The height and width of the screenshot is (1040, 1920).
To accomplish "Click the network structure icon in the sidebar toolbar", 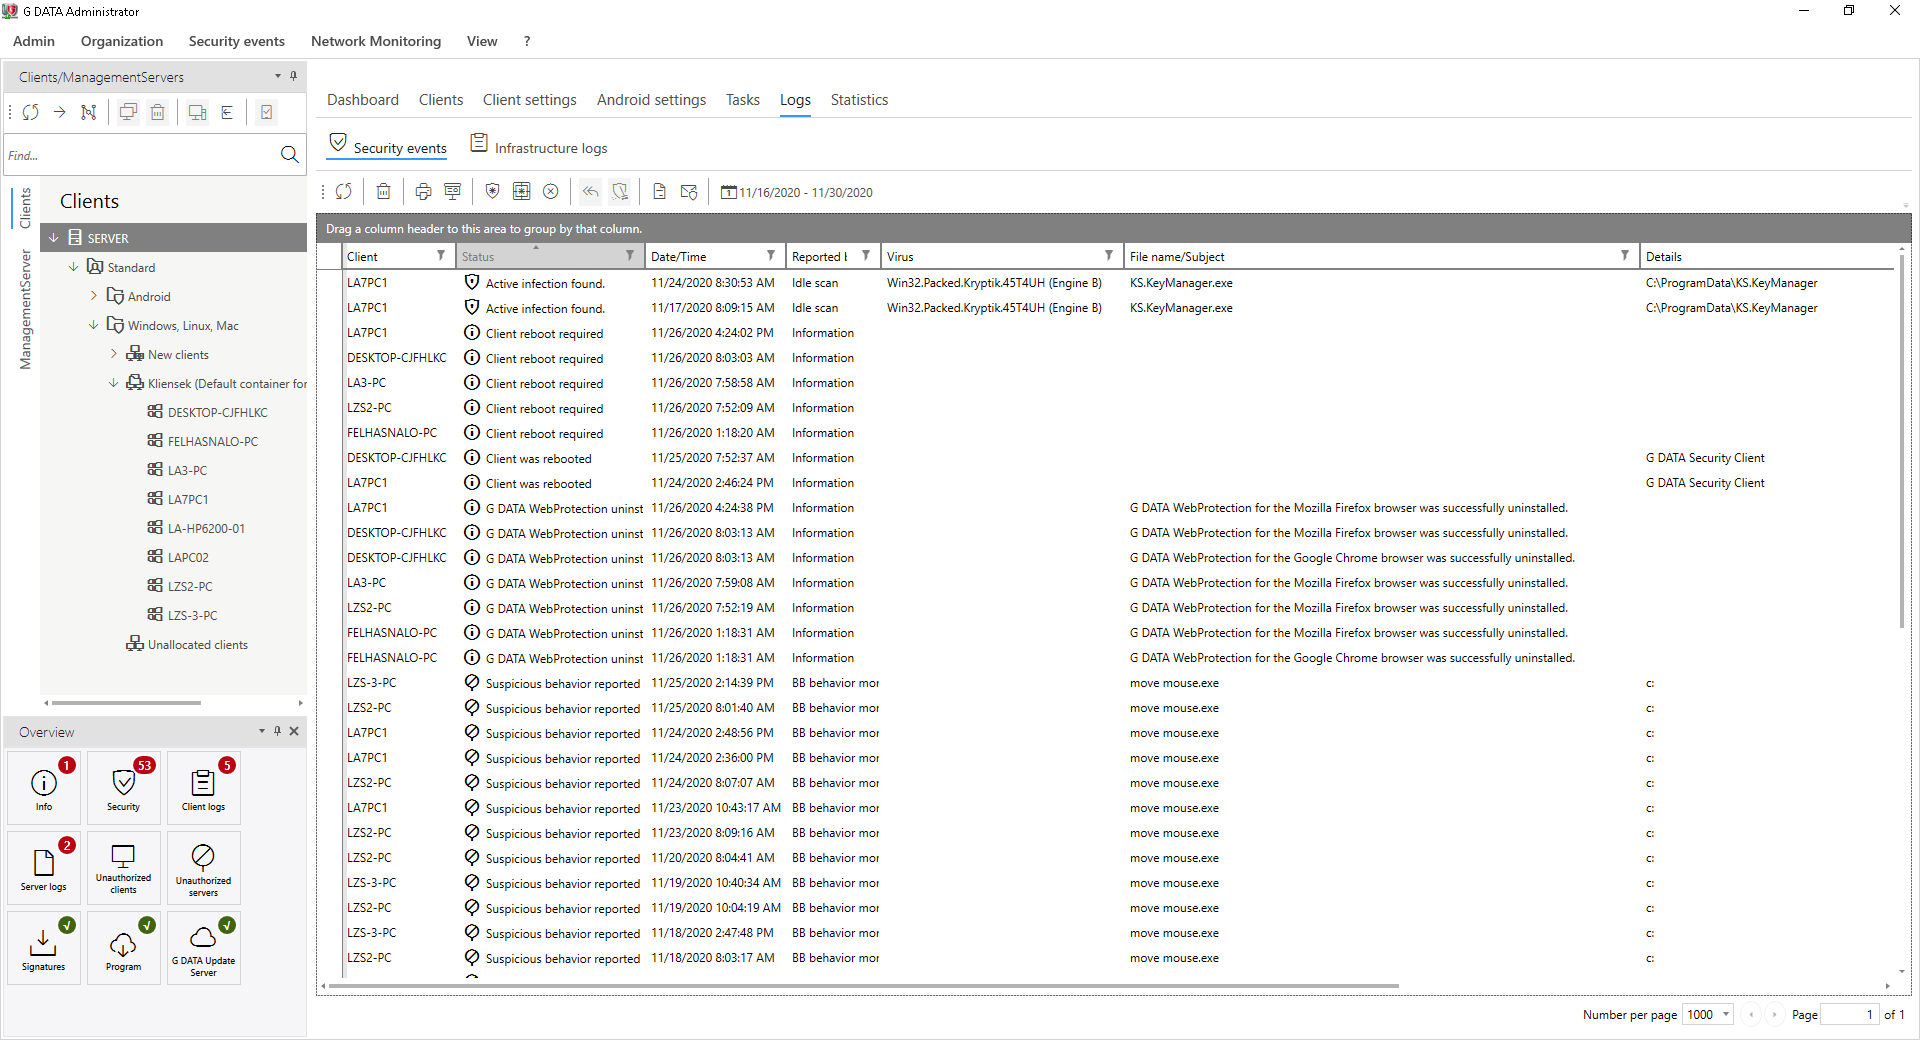I will click(89, 112).
